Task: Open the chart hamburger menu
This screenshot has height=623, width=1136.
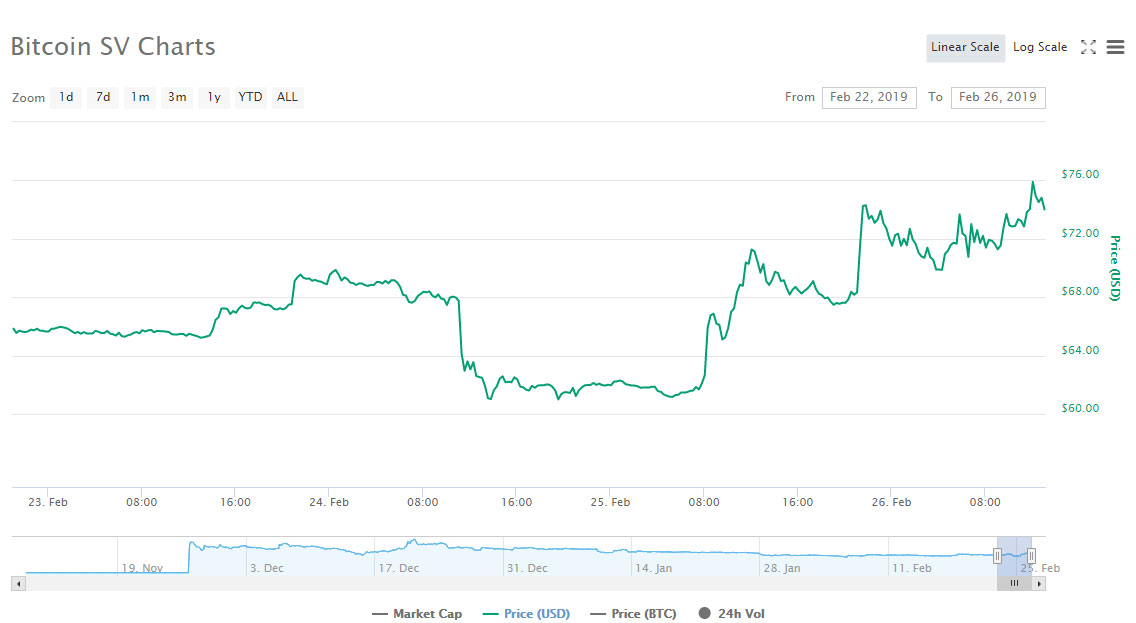Action: (1116, 47)
